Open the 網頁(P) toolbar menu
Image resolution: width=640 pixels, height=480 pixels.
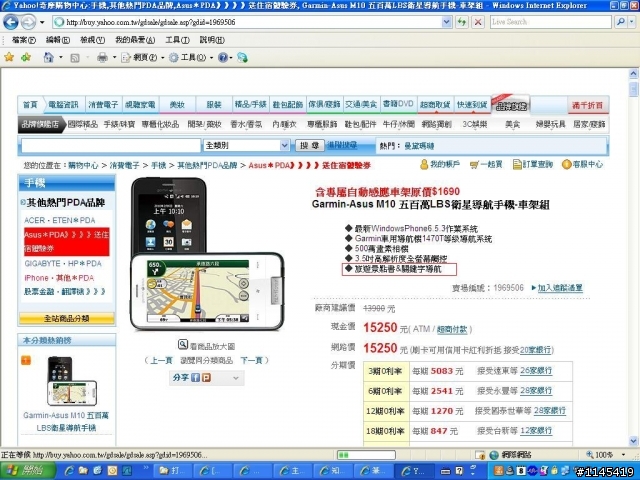[141, 58]
